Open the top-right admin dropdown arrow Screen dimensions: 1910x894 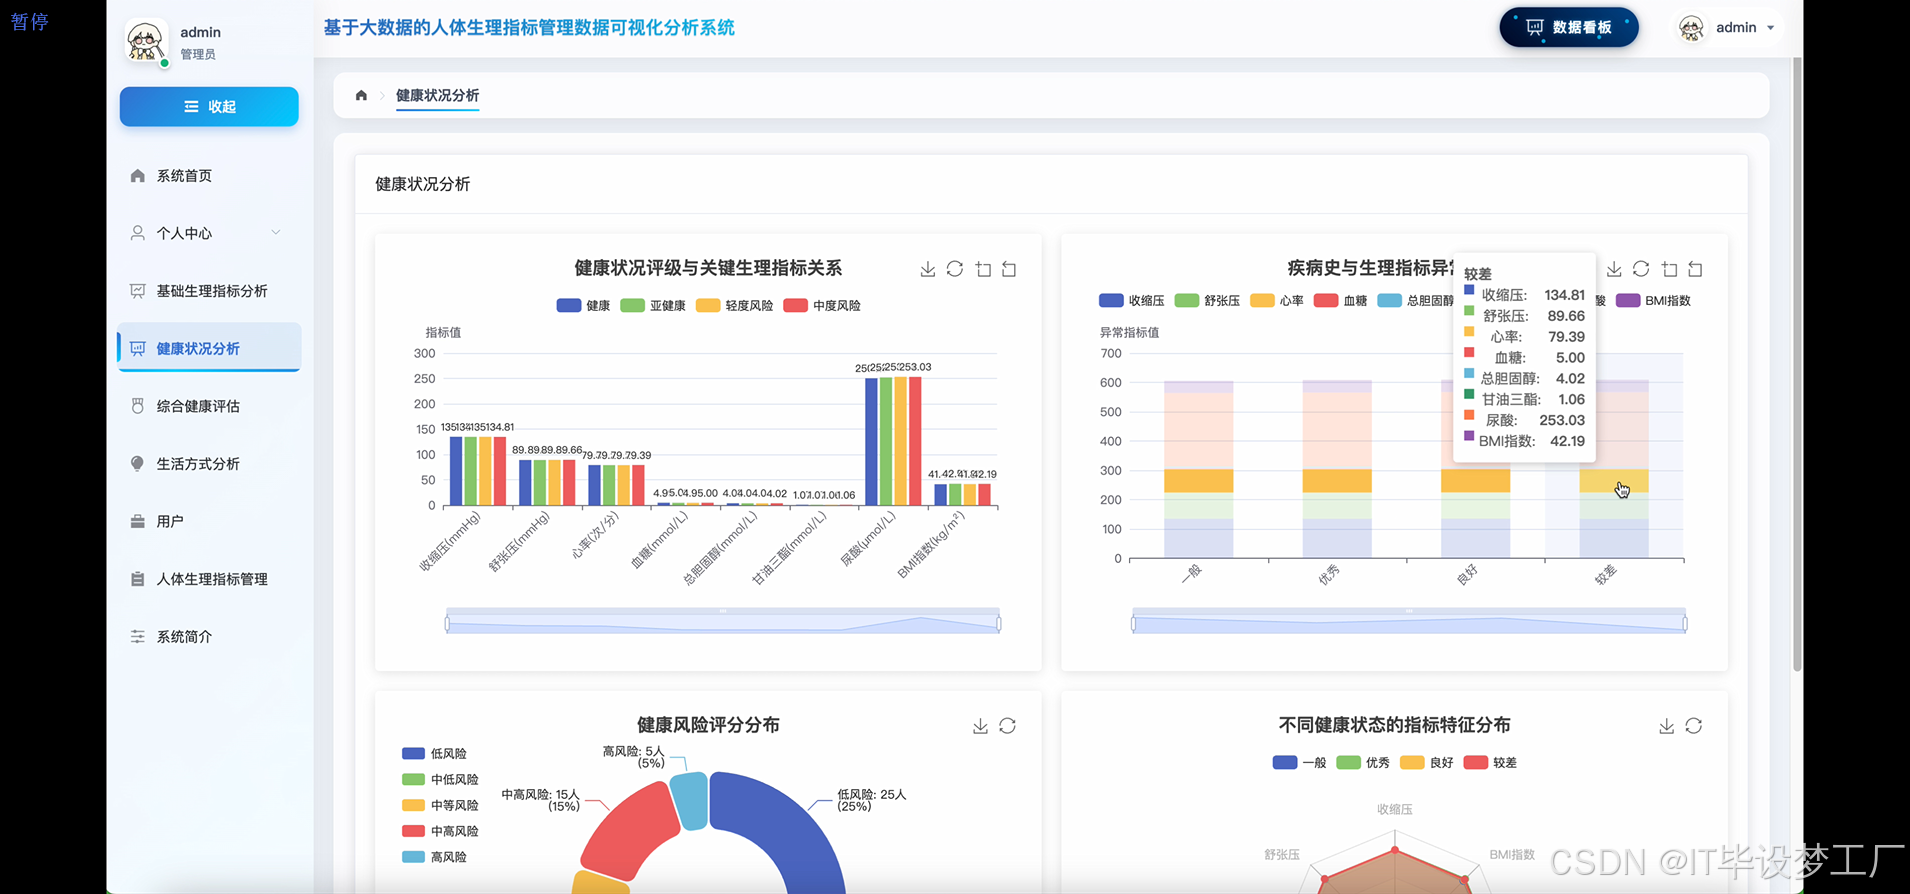point(1770,28)
